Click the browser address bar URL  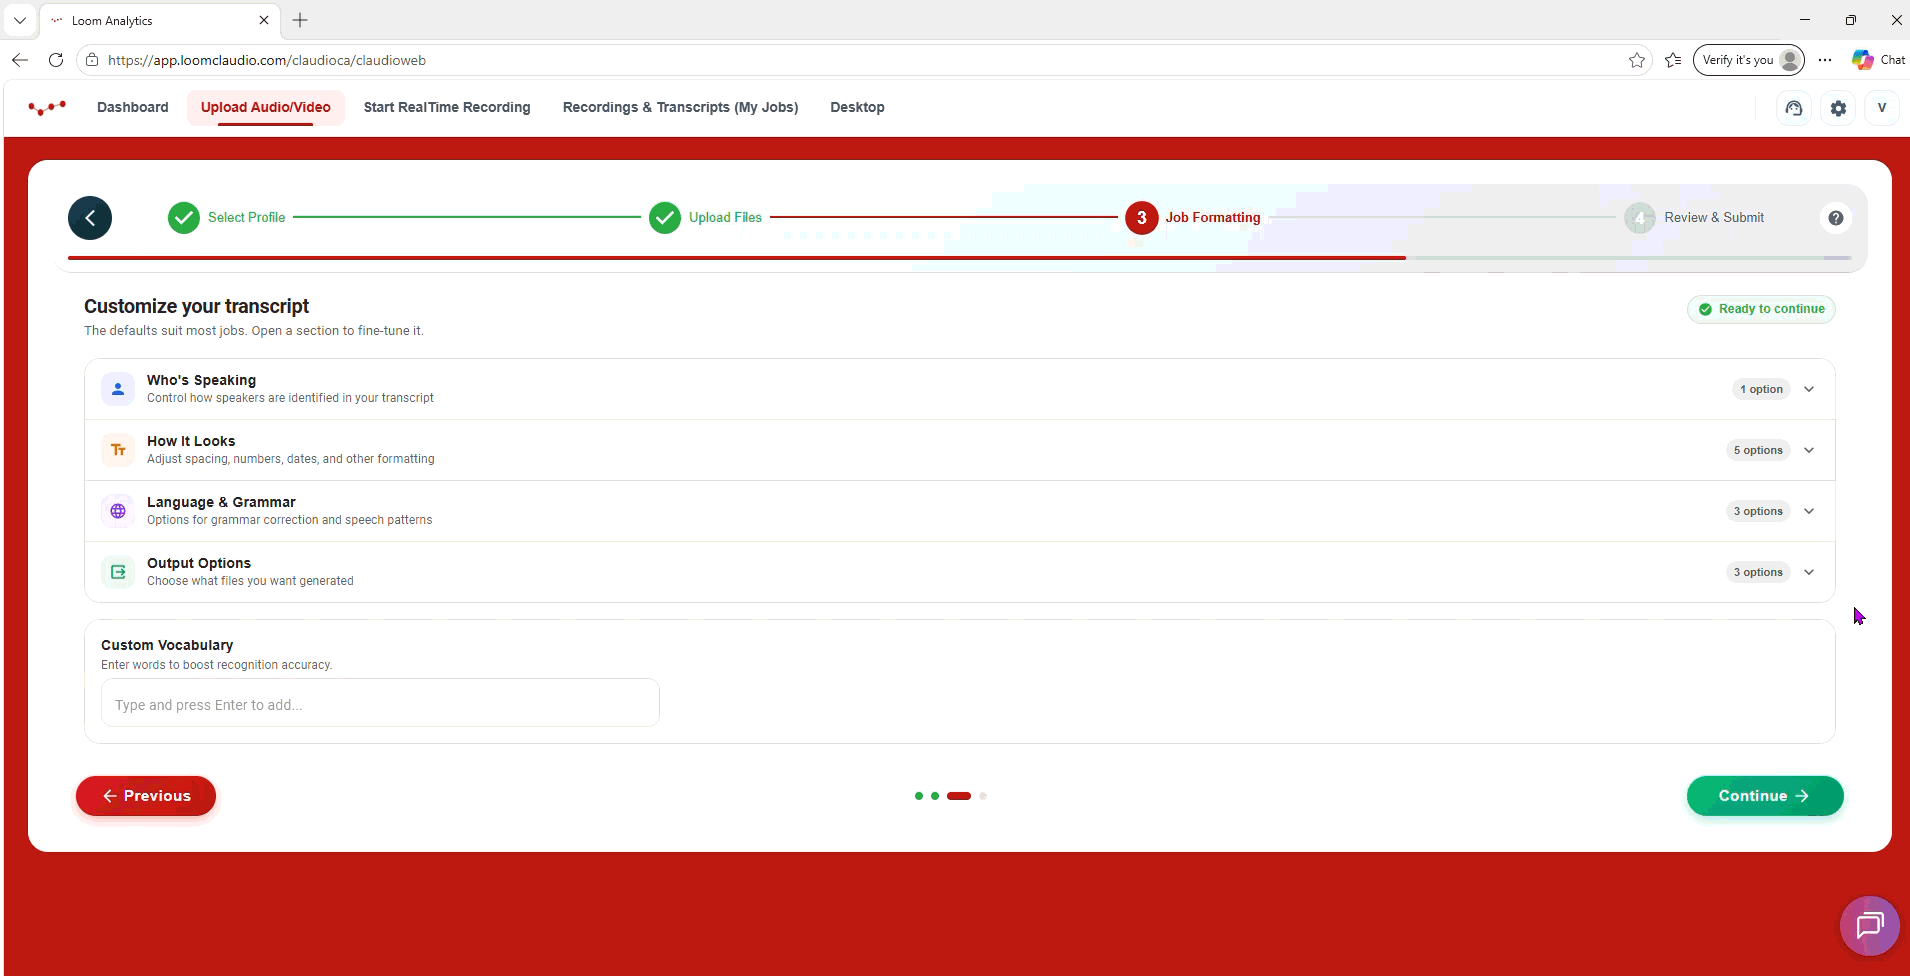point(267,60)
